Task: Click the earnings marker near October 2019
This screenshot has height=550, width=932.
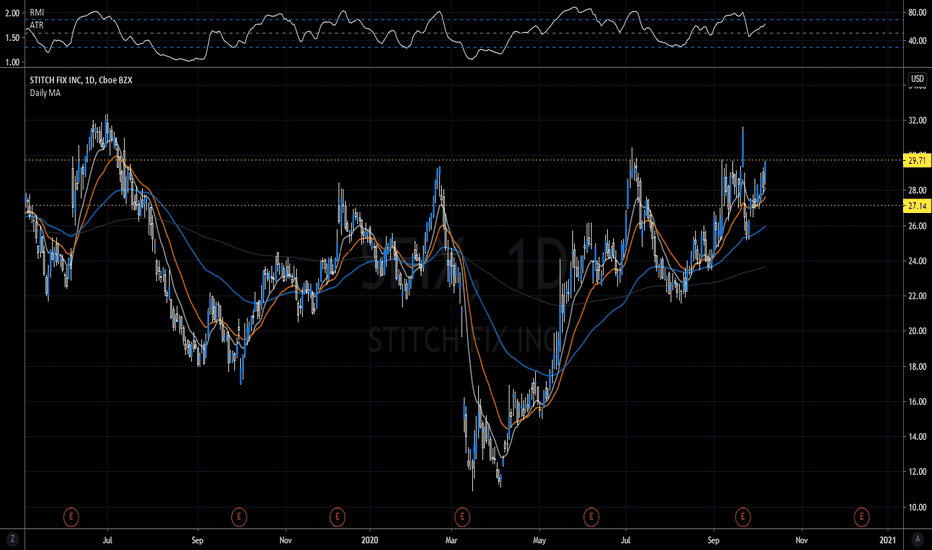Action: [239, 517]
